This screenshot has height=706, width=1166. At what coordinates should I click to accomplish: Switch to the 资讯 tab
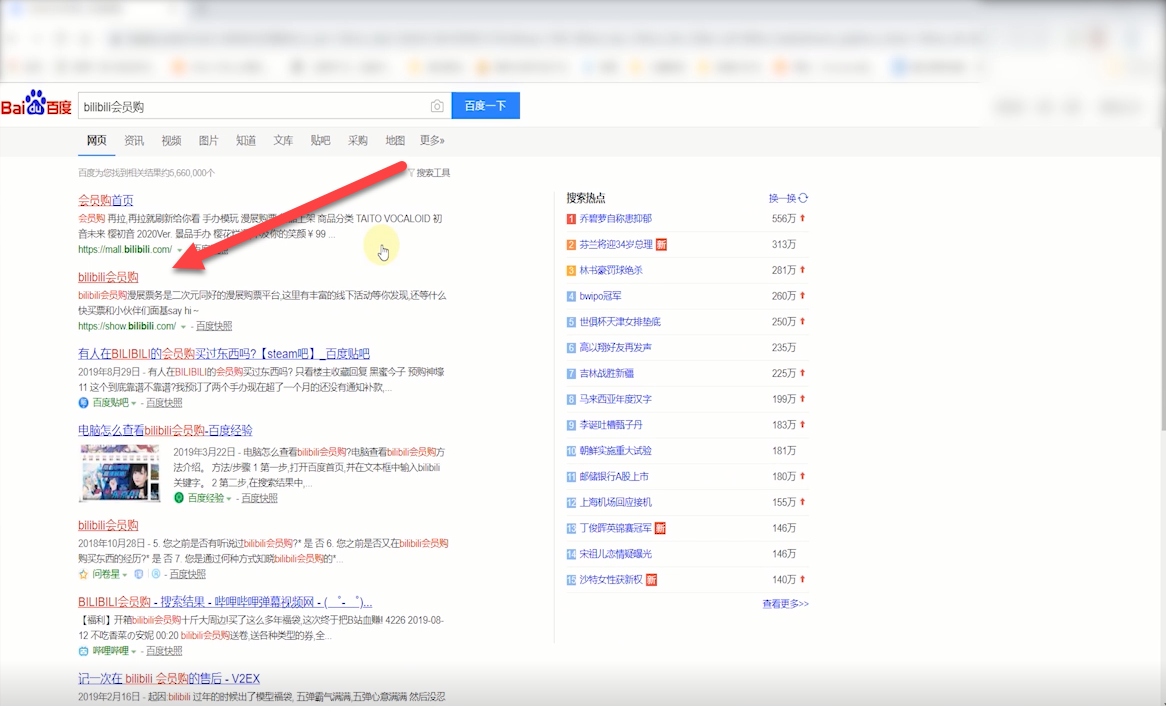tap(134, 140)
